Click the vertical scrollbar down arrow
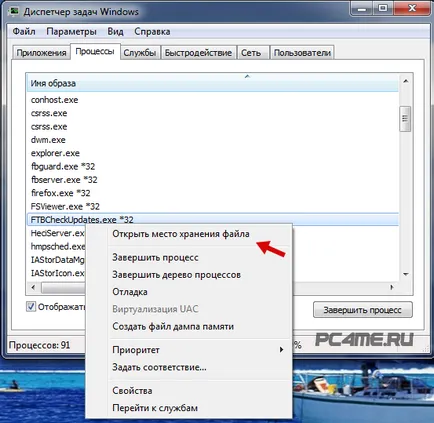This screenshot has width=434, height=423. click(x=406, y=275)
